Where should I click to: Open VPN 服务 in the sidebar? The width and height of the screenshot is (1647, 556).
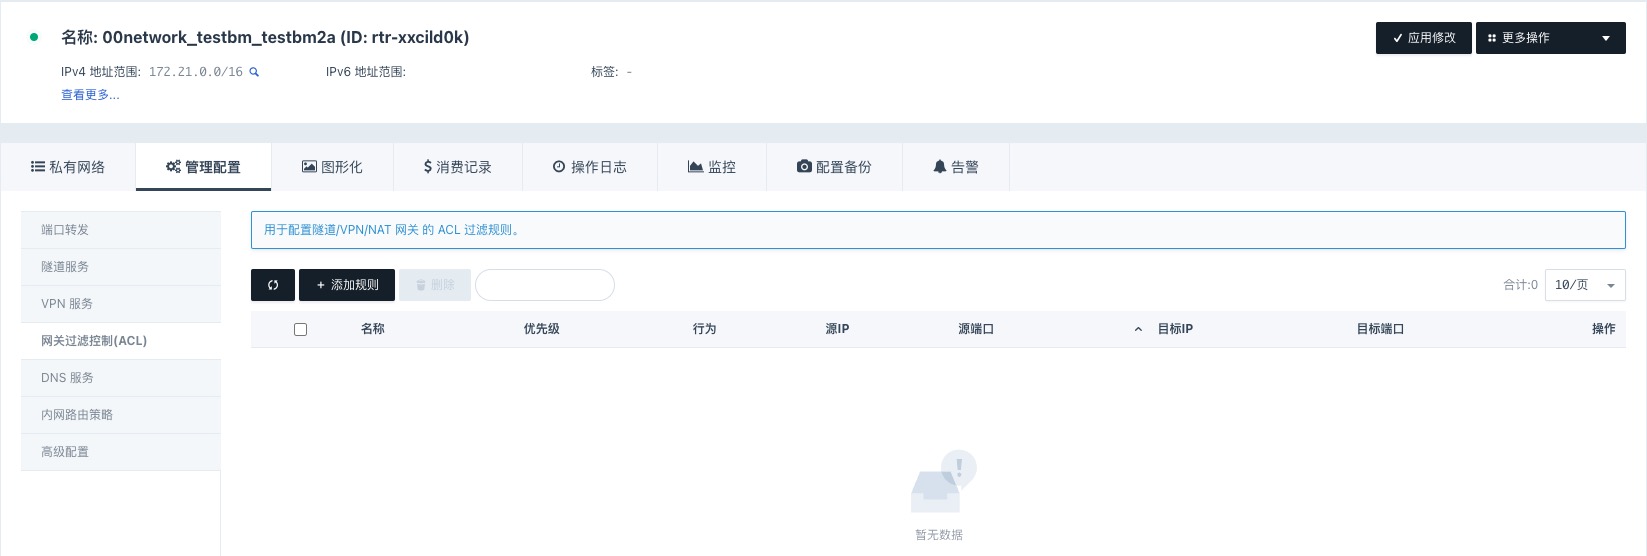[121, 304]
